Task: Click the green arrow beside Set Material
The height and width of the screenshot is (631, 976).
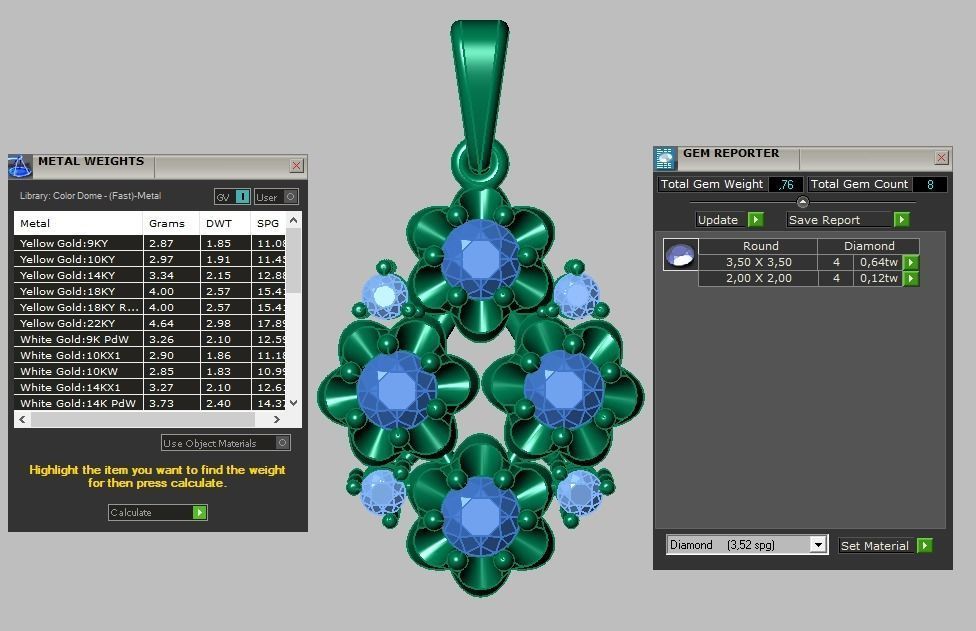Action: coord(924,545)
